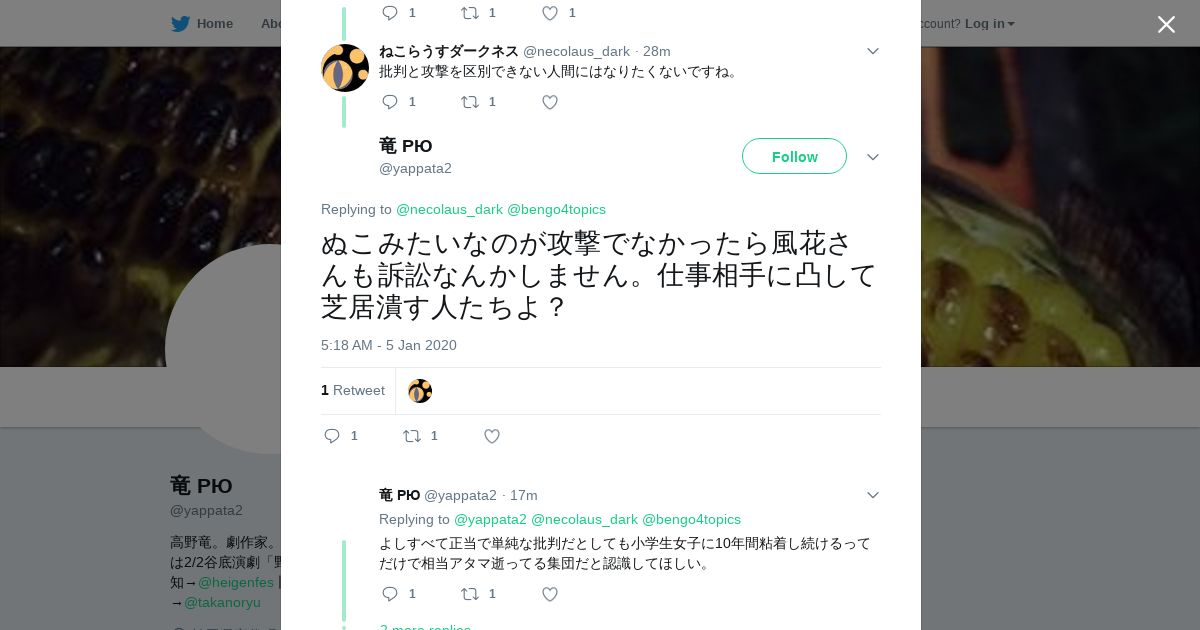The height and width of the screenshot is (630, 1200).
Task: Open @bengo4topics mention in Replying to line
Action: point(556,209)
